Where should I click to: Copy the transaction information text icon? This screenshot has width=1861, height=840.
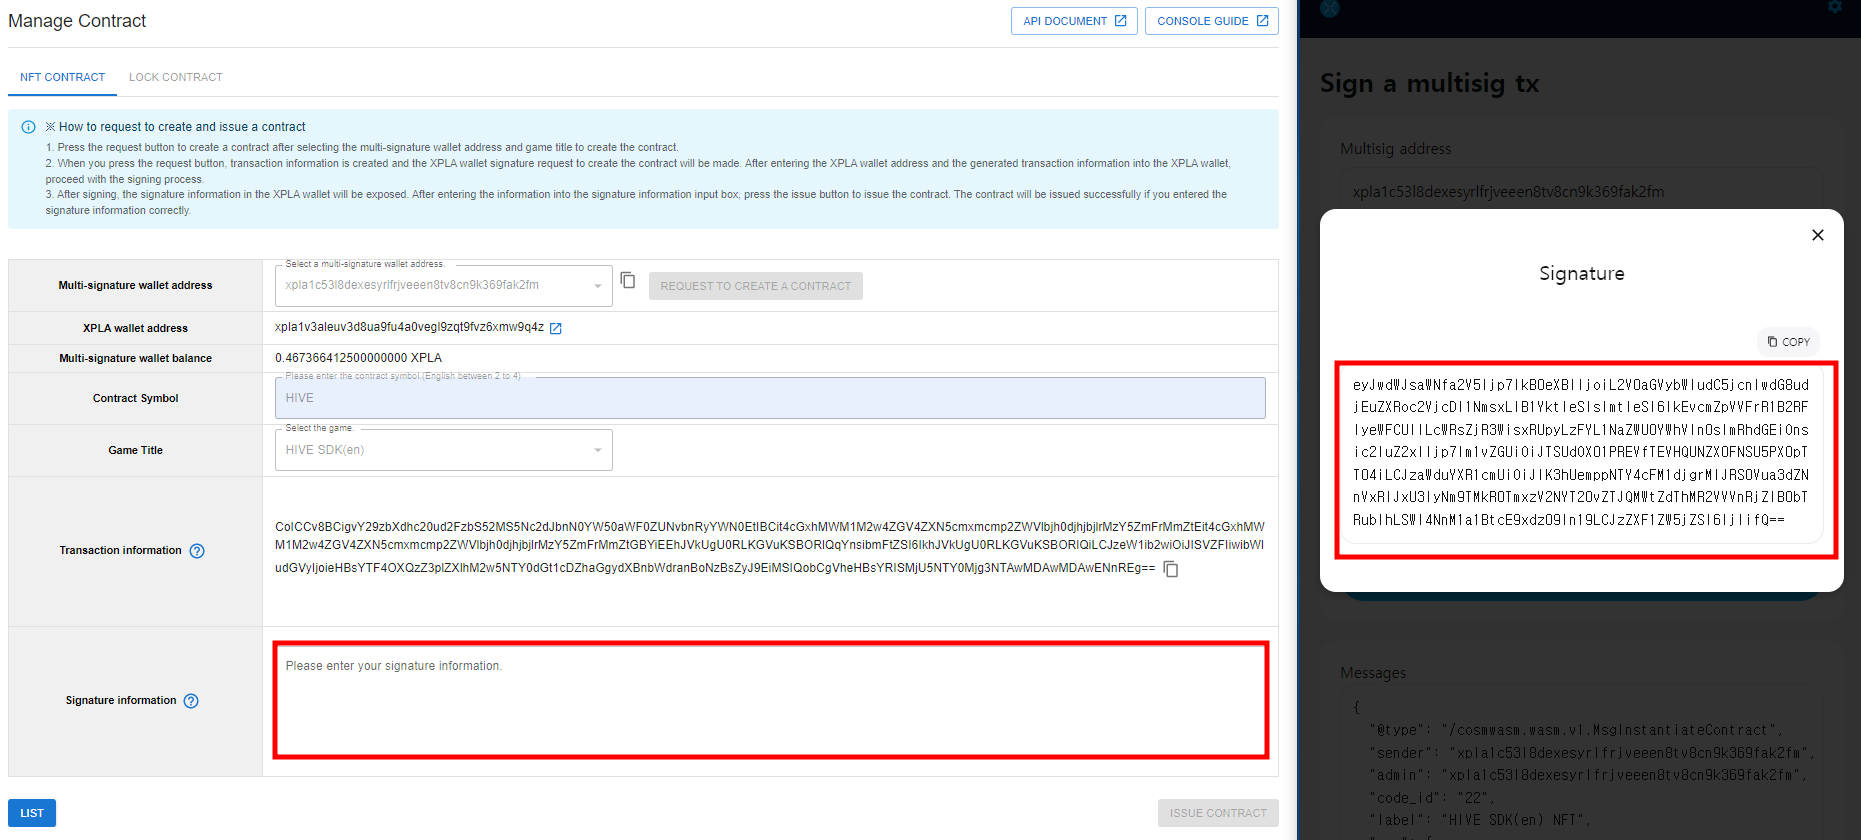click(x=1171, y=569)
